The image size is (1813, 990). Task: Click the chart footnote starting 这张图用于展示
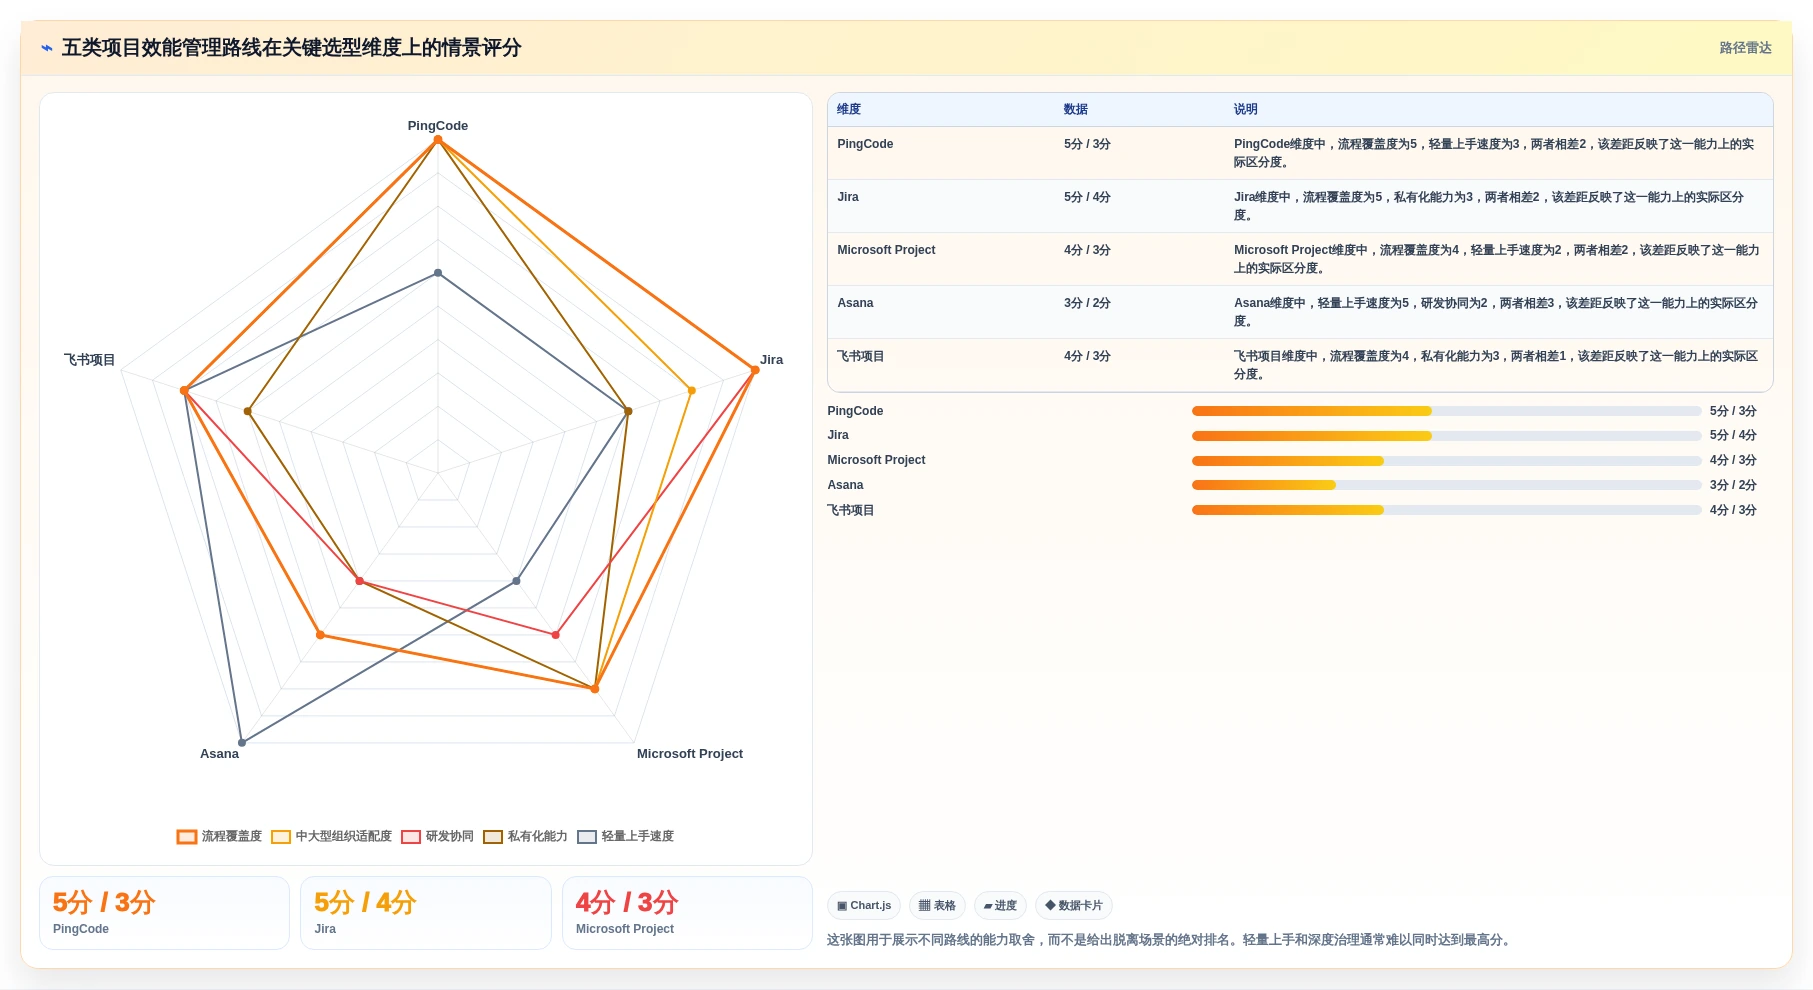pyautogui.click(x=1170, y=940)
